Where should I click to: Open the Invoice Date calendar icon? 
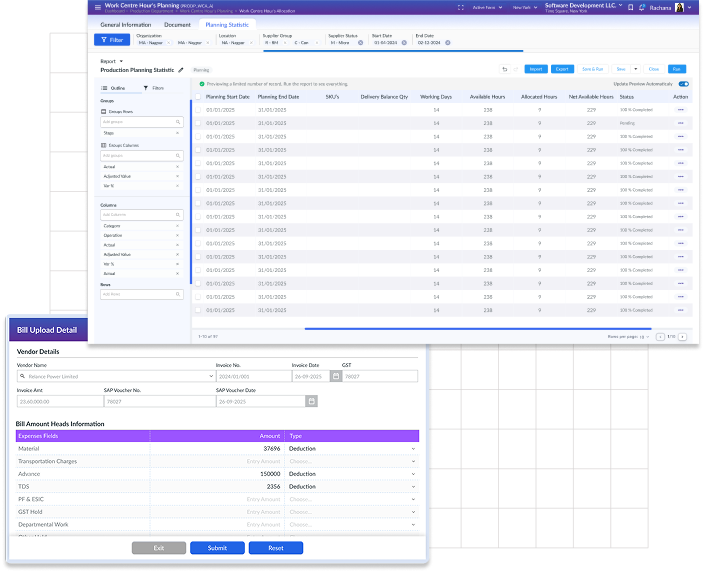pyautogui.click(x=336, y=376)
